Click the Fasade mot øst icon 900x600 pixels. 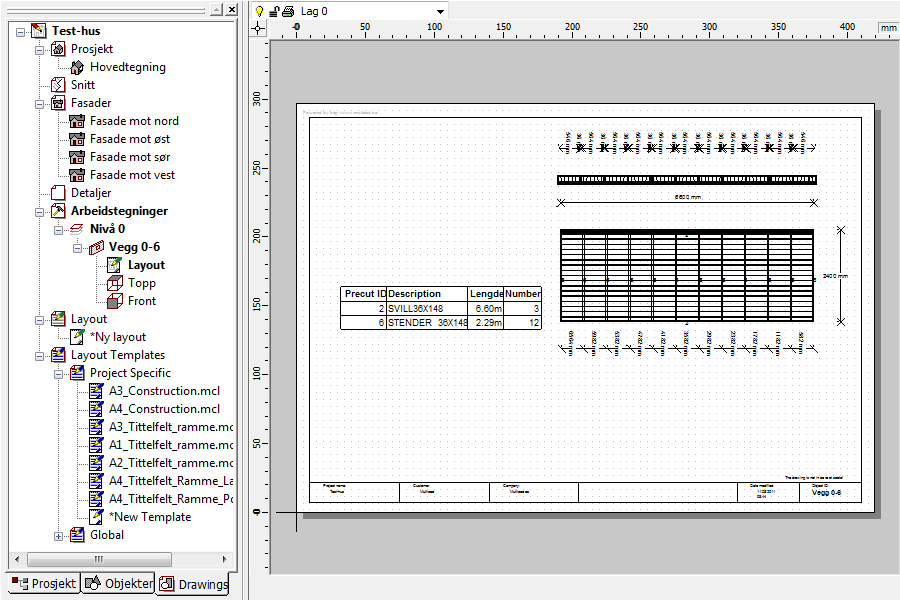click(x=77, y=139)
